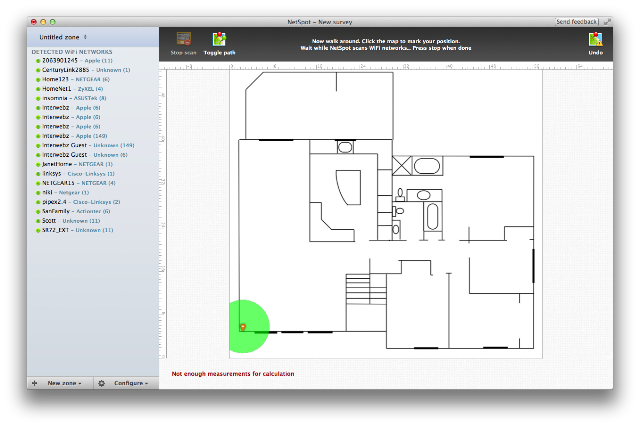Click the Stop scan toolbar icon
The height and width of the screenshot is (427, 640).
pos(184,39)
